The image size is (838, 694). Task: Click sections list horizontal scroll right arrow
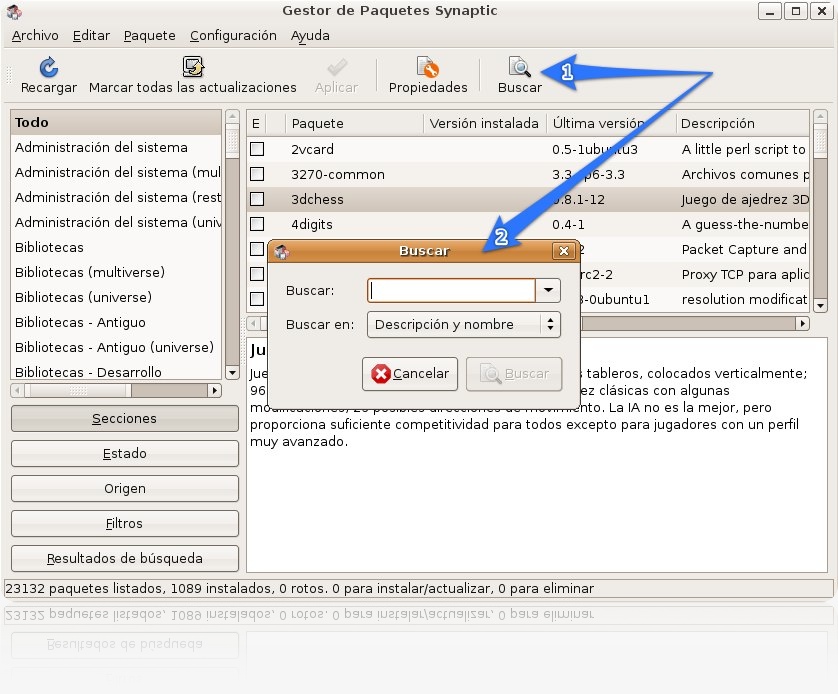click(214, 391)
